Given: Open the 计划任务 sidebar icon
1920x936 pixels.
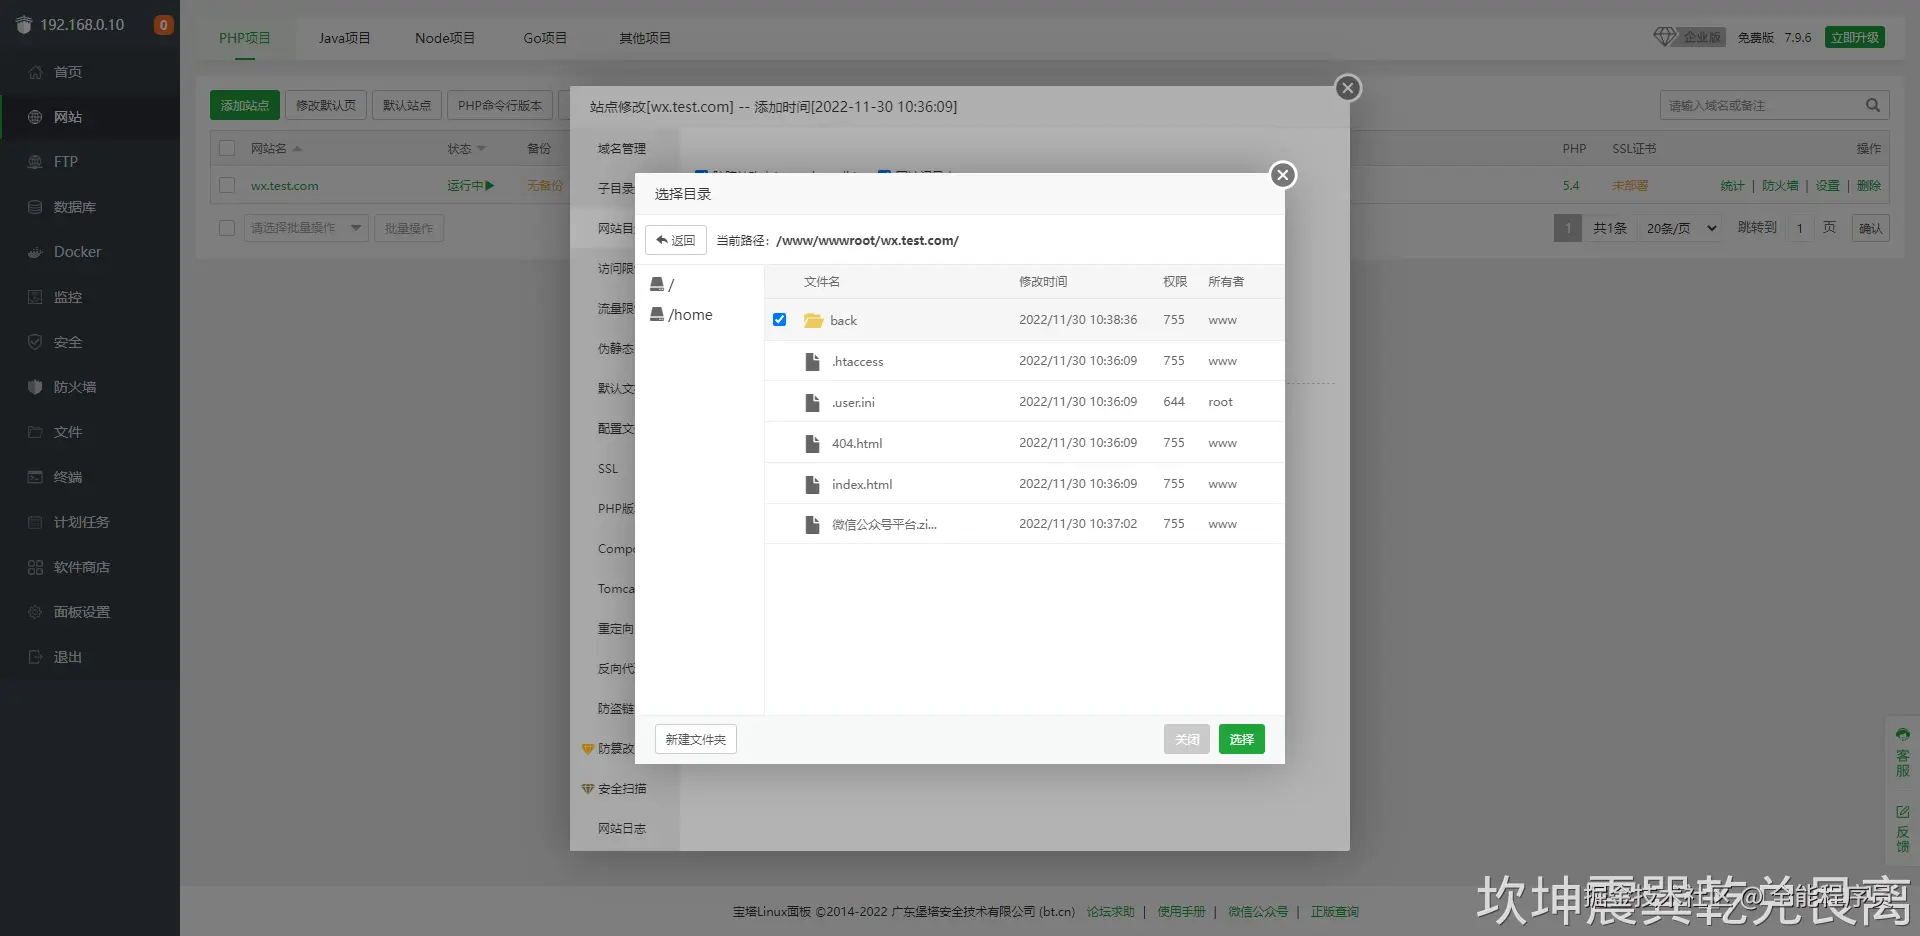Looking at the screenshot, I should click(35, 522).
